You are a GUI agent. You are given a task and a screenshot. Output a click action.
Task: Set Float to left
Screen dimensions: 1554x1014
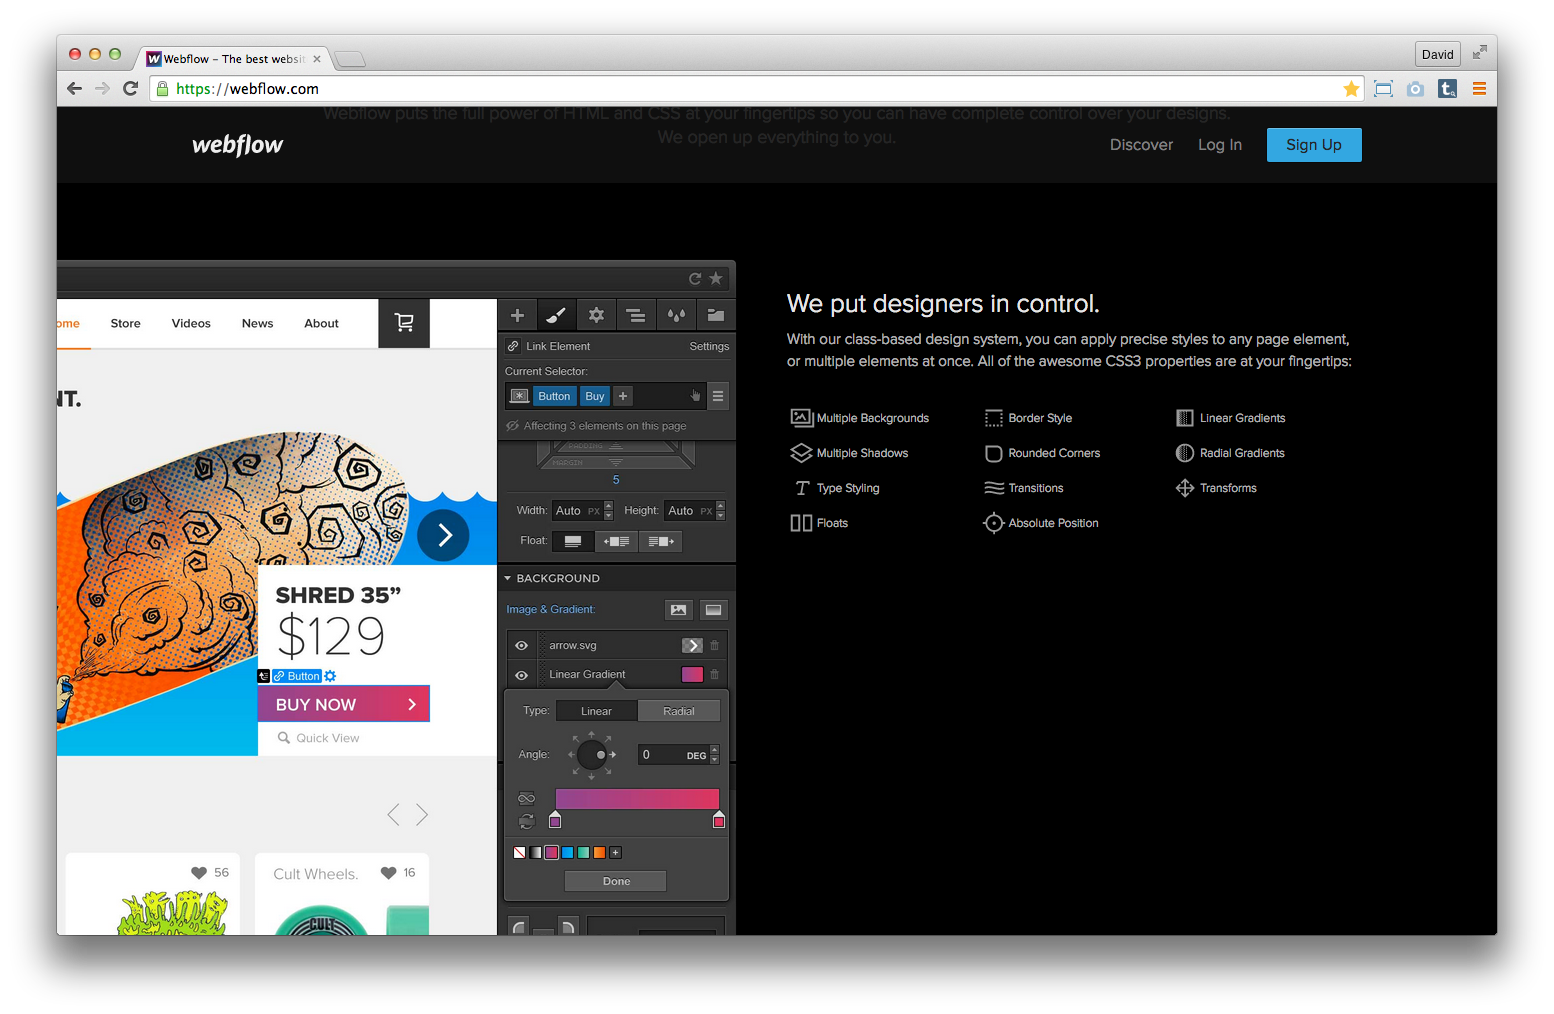click(617, 541)
